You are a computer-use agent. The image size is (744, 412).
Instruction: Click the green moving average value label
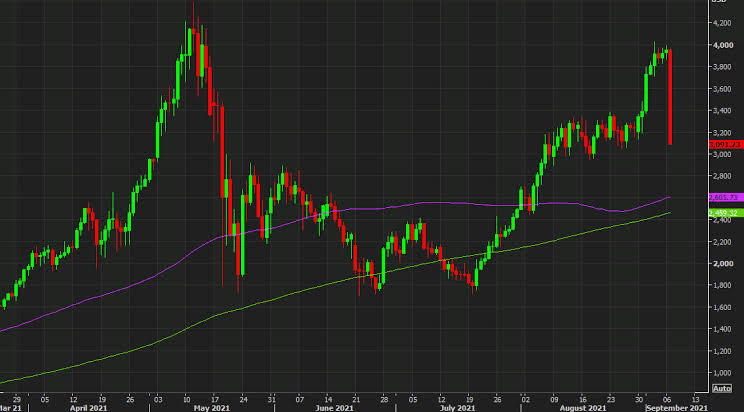(723, 213)
